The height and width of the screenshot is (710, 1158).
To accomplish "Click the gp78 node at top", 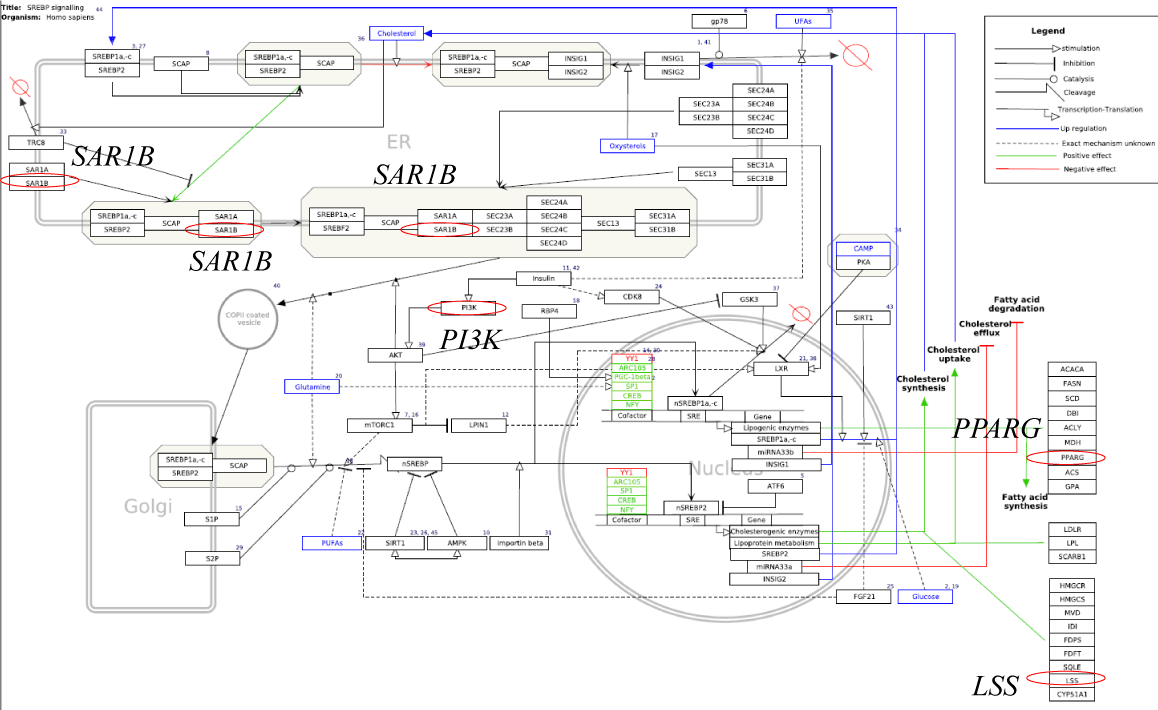I will (x=719, y=21).
